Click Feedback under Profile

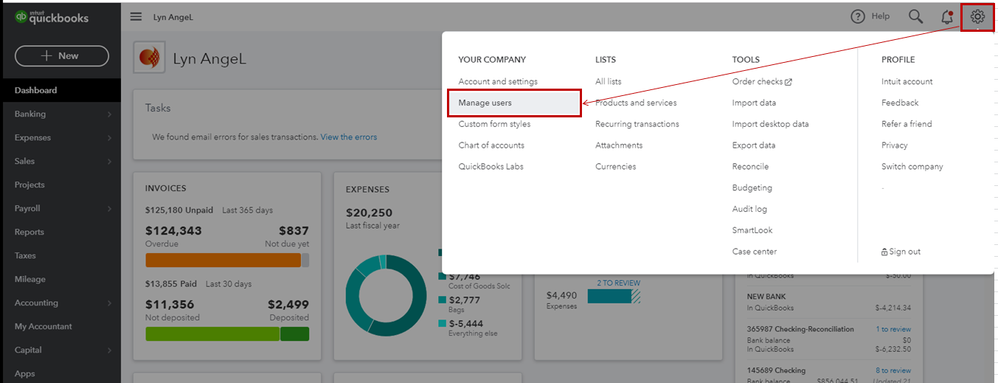click(x=900, y=103)
